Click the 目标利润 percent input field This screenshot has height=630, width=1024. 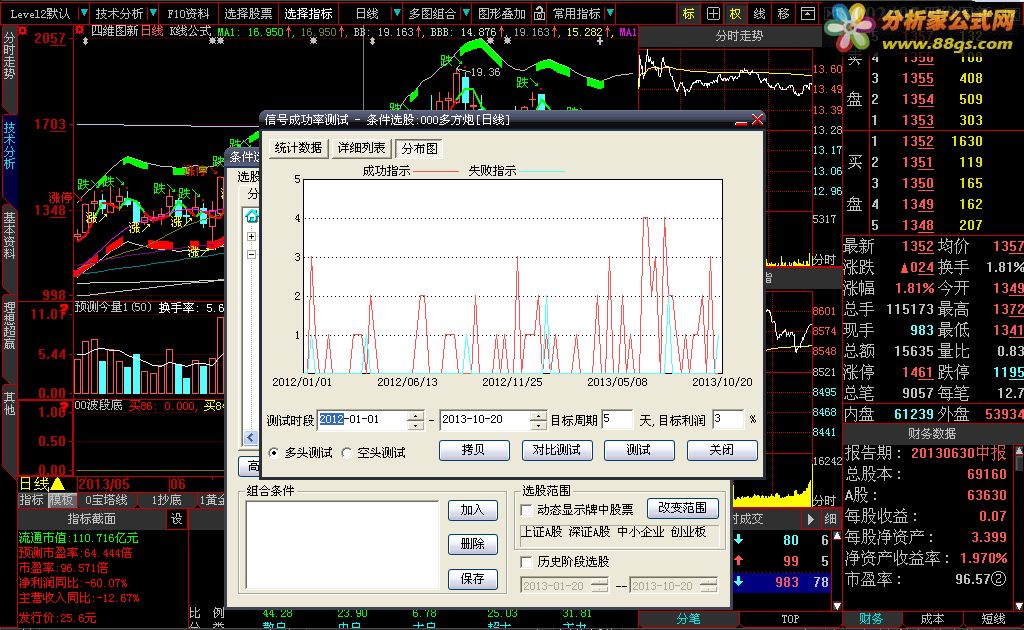(x=728, y=420)
